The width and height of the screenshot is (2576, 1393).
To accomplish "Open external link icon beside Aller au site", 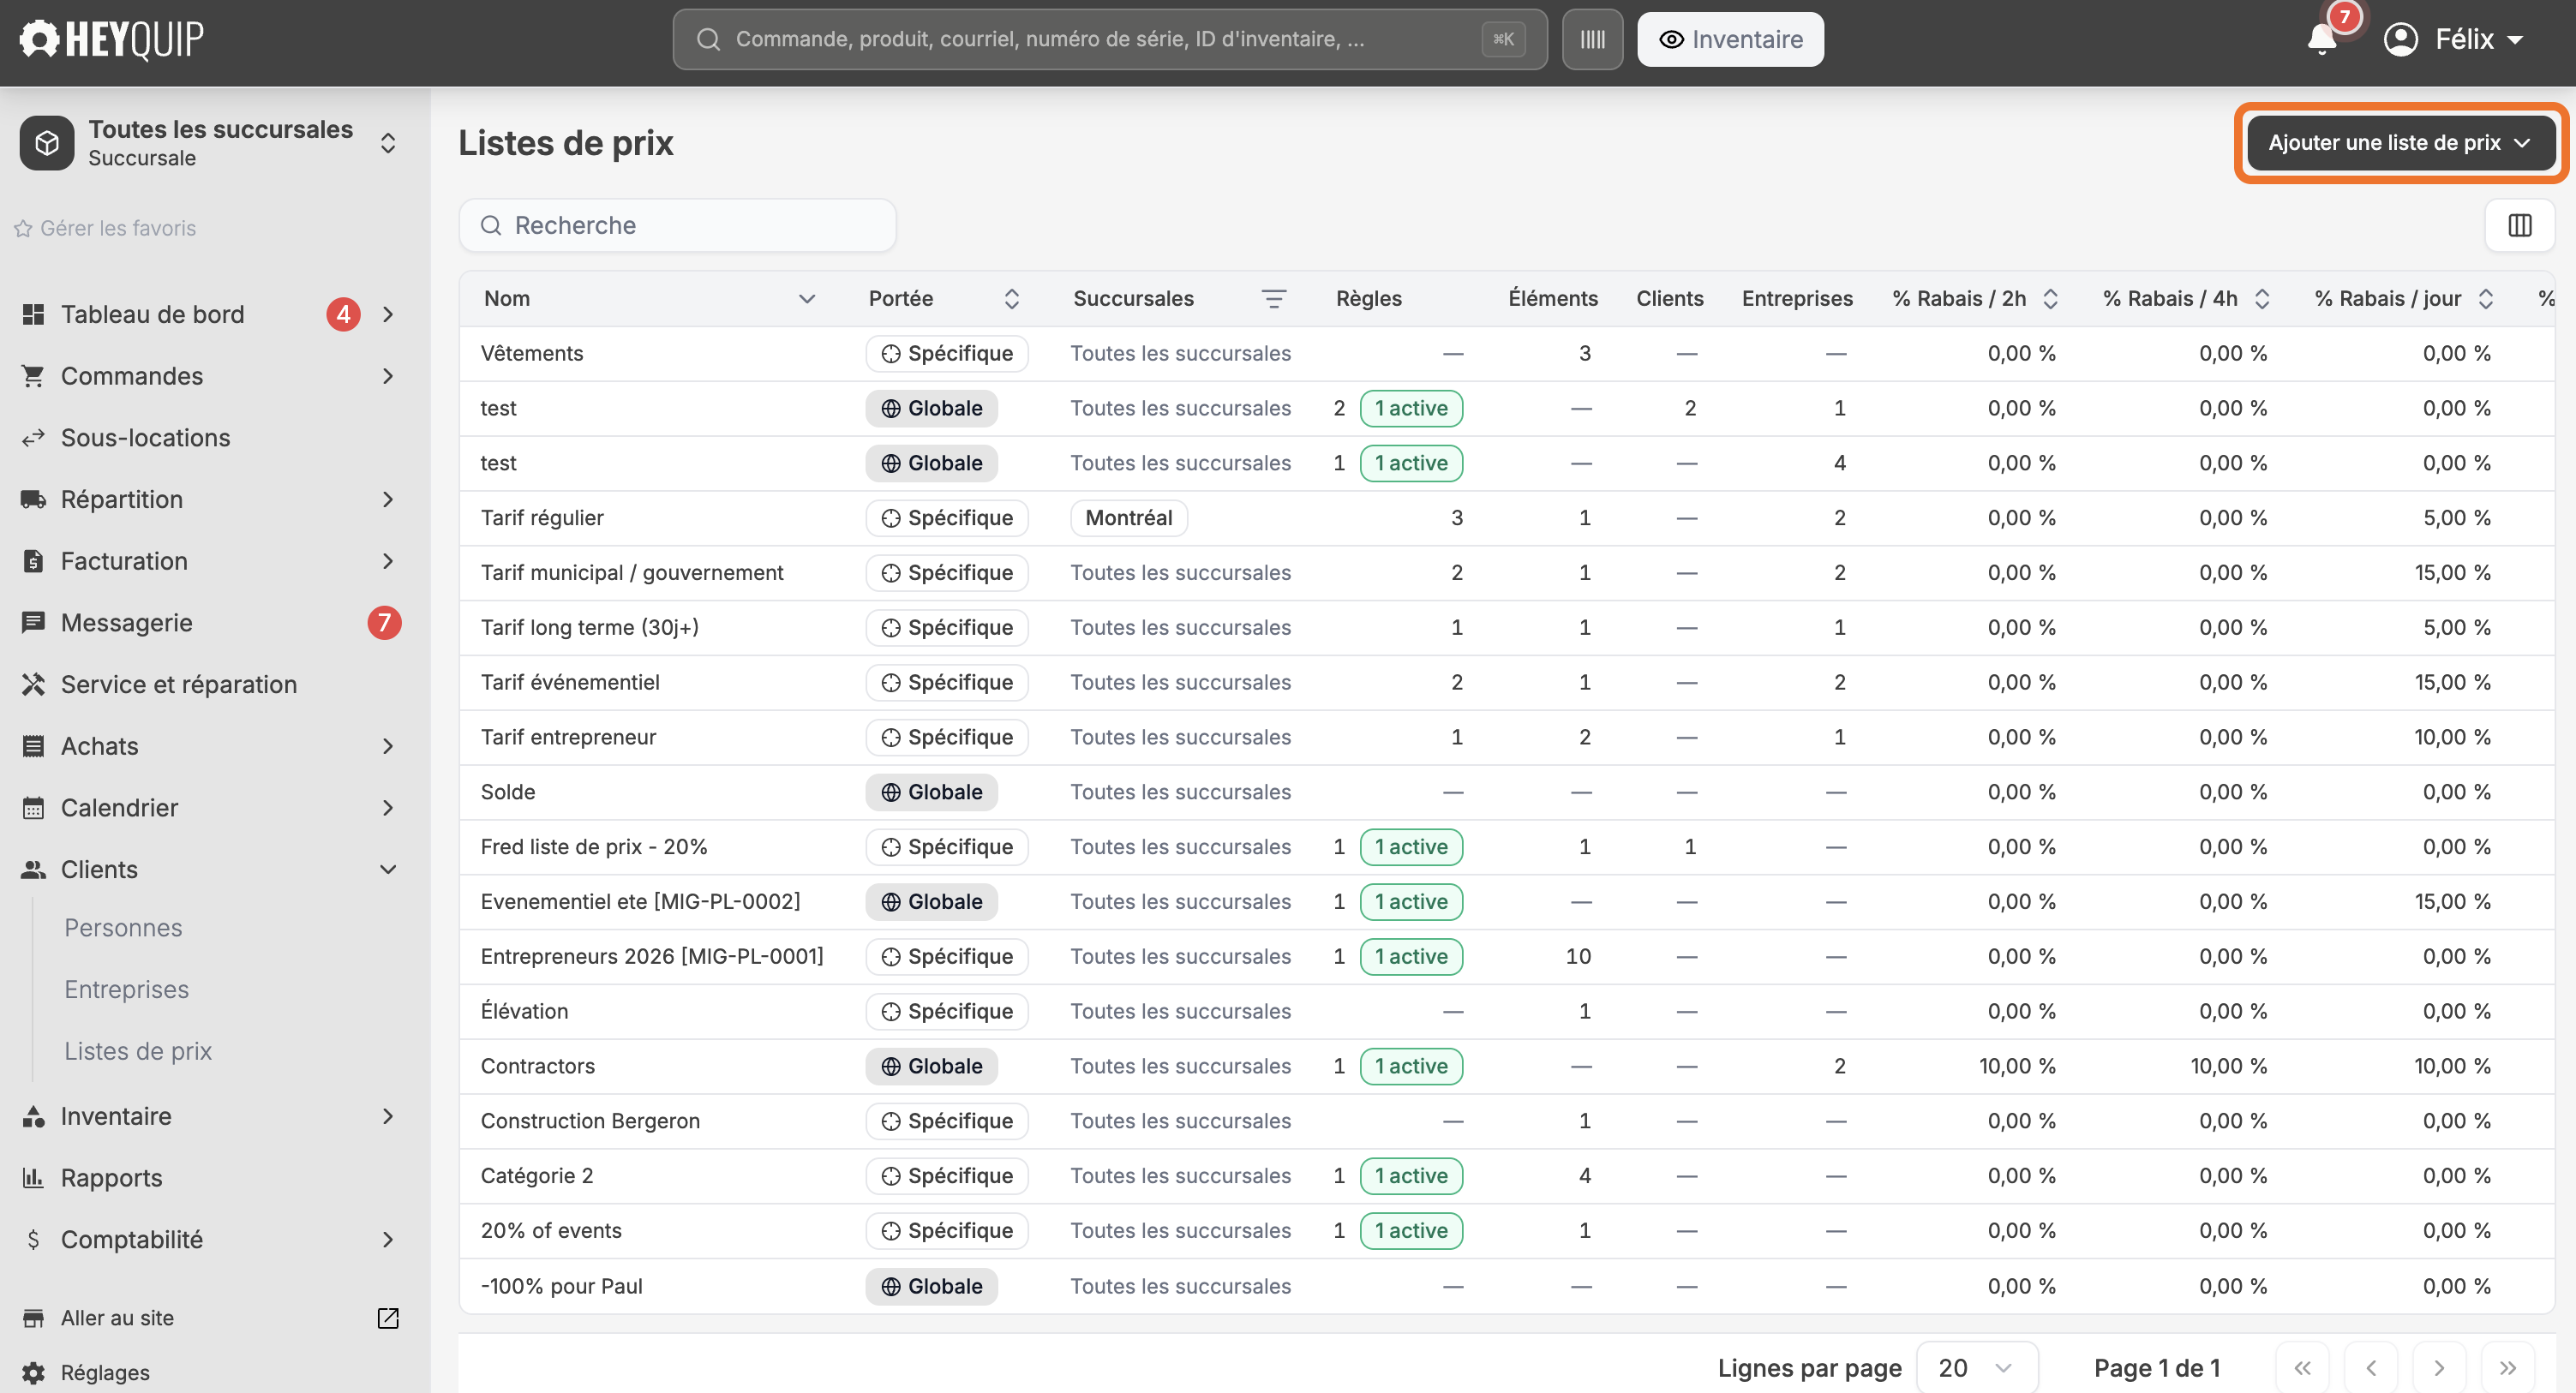I will pyautogui.click(x=388, y=1318).
